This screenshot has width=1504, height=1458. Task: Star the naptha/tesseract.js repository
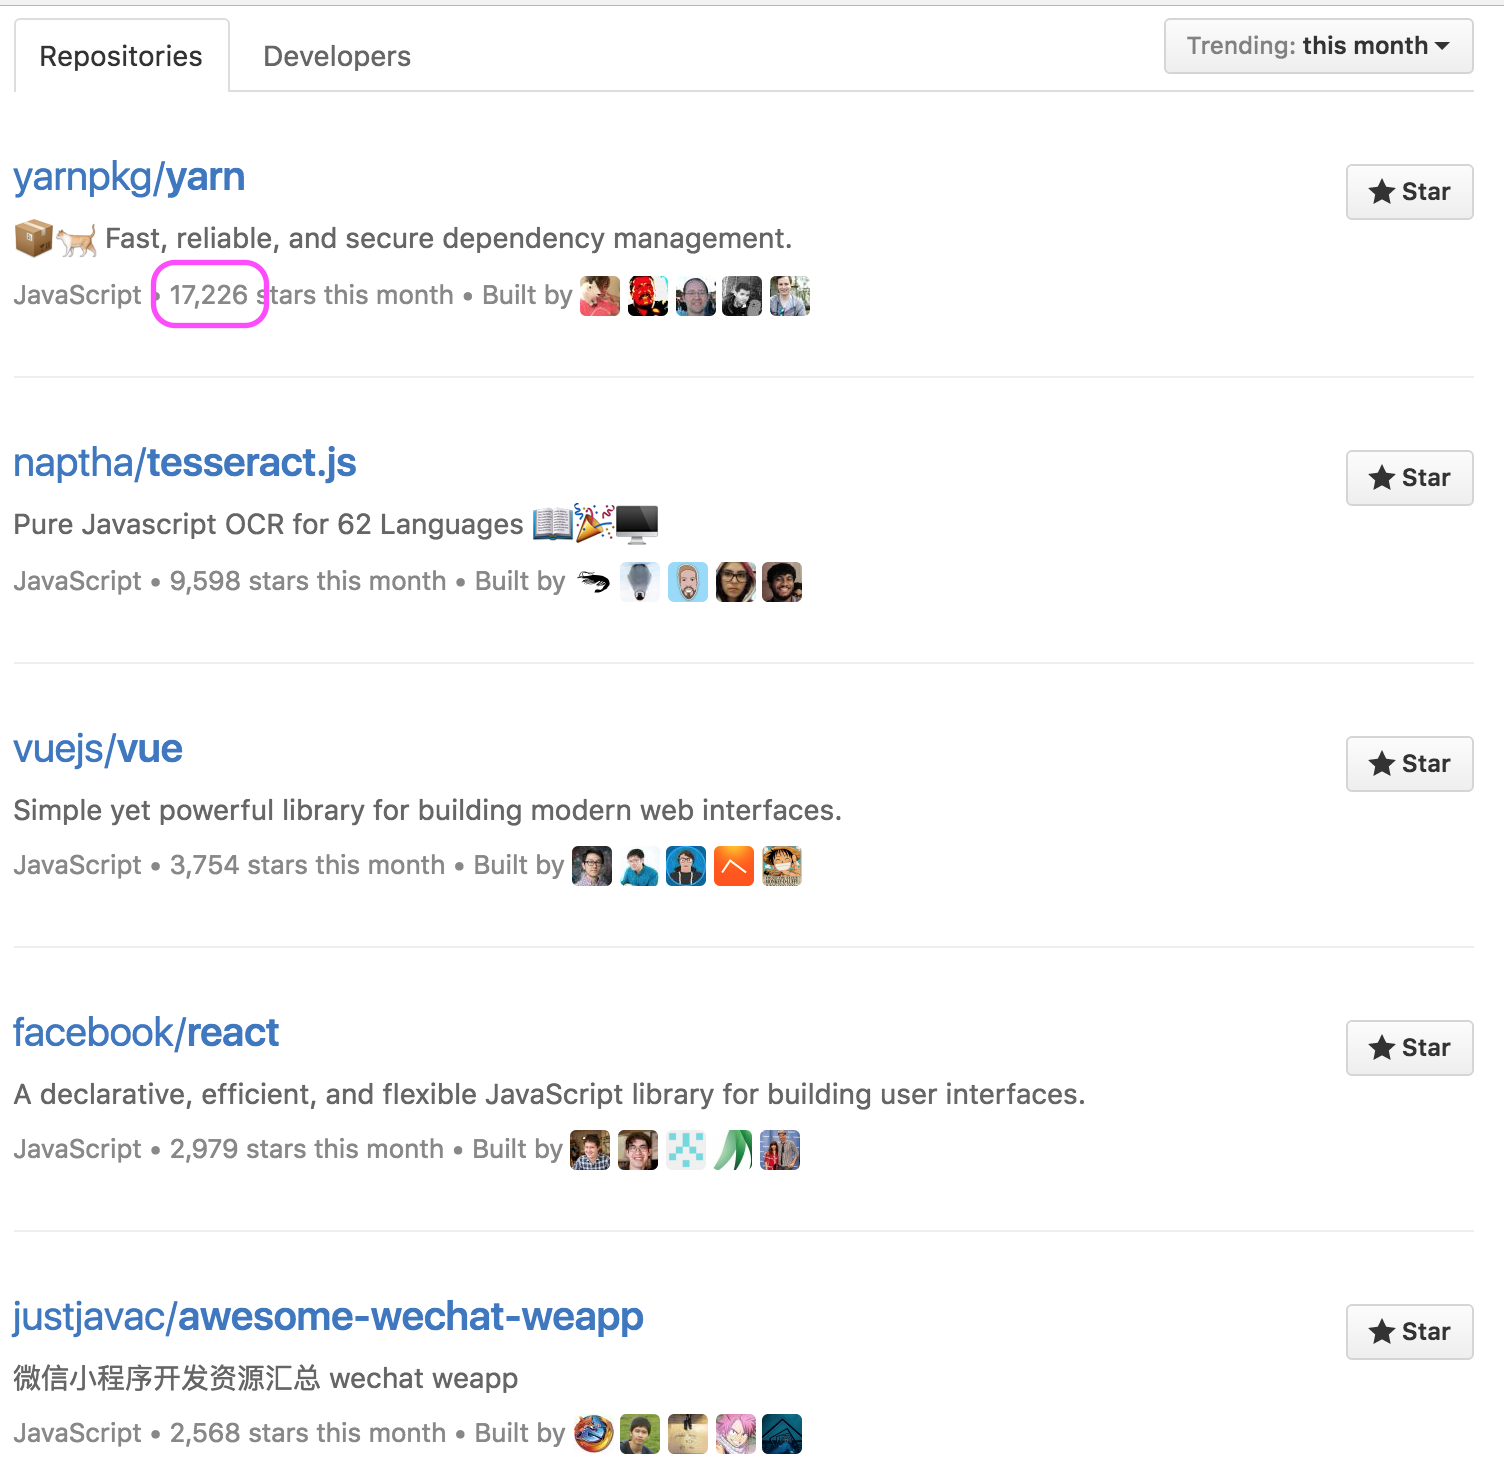tap(1409, 478)
